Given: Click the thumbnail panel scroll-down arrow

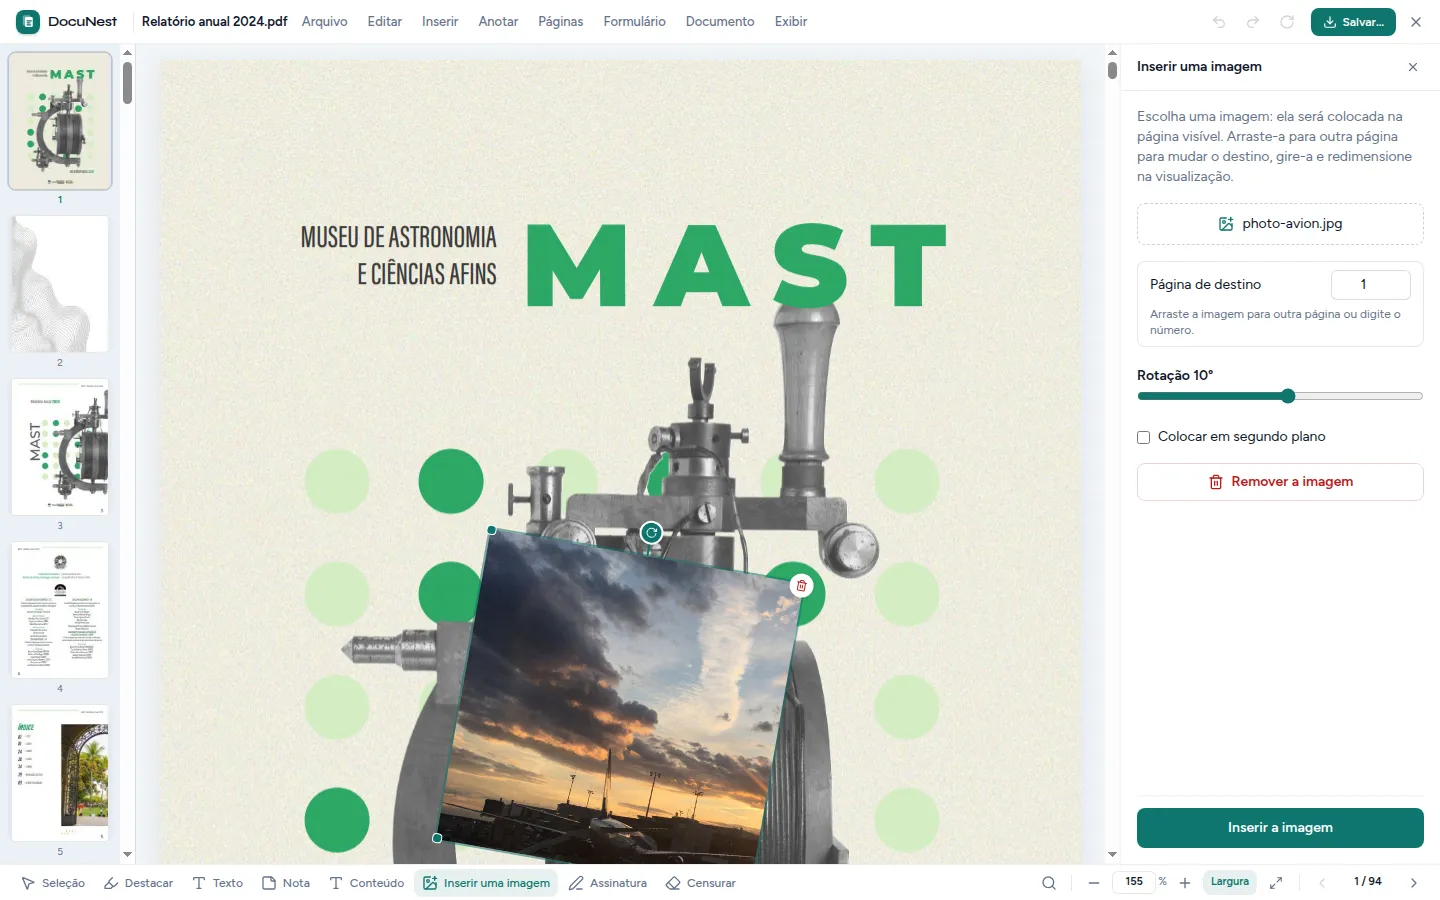Looking at the screenshot, I should tap(127, 855).
